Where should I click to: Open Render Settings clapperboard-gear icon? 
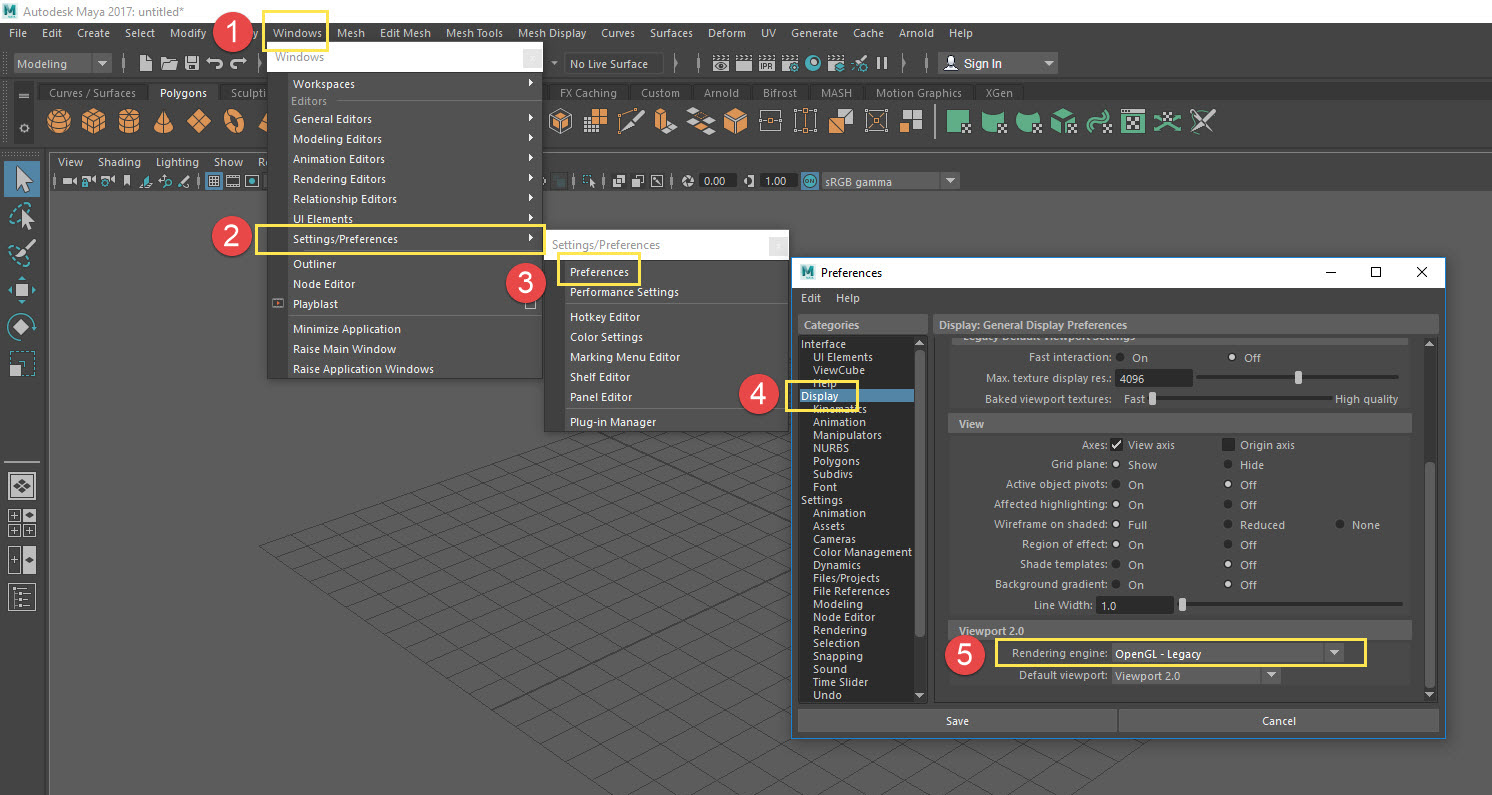790,63
